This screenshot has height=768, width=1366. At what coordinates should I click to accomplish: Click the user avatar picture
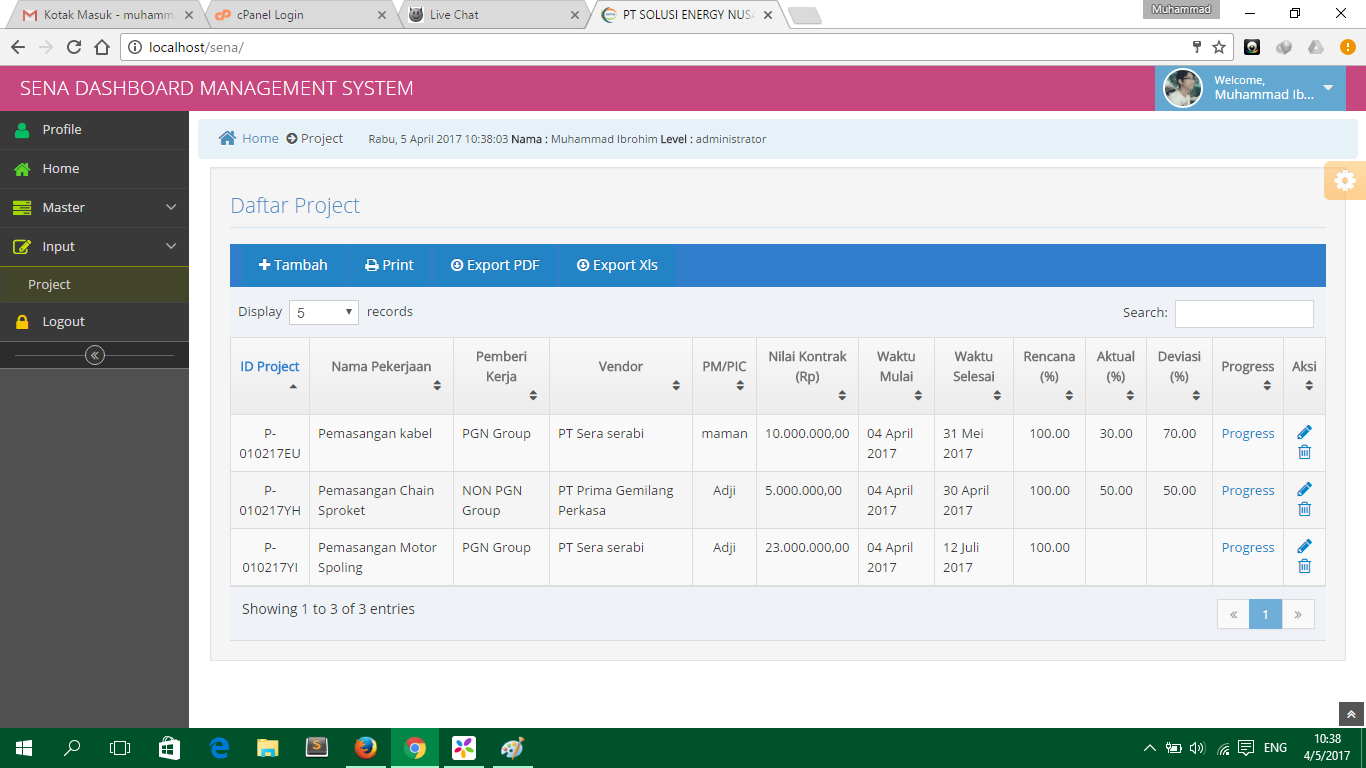[x=1183, y=88]
